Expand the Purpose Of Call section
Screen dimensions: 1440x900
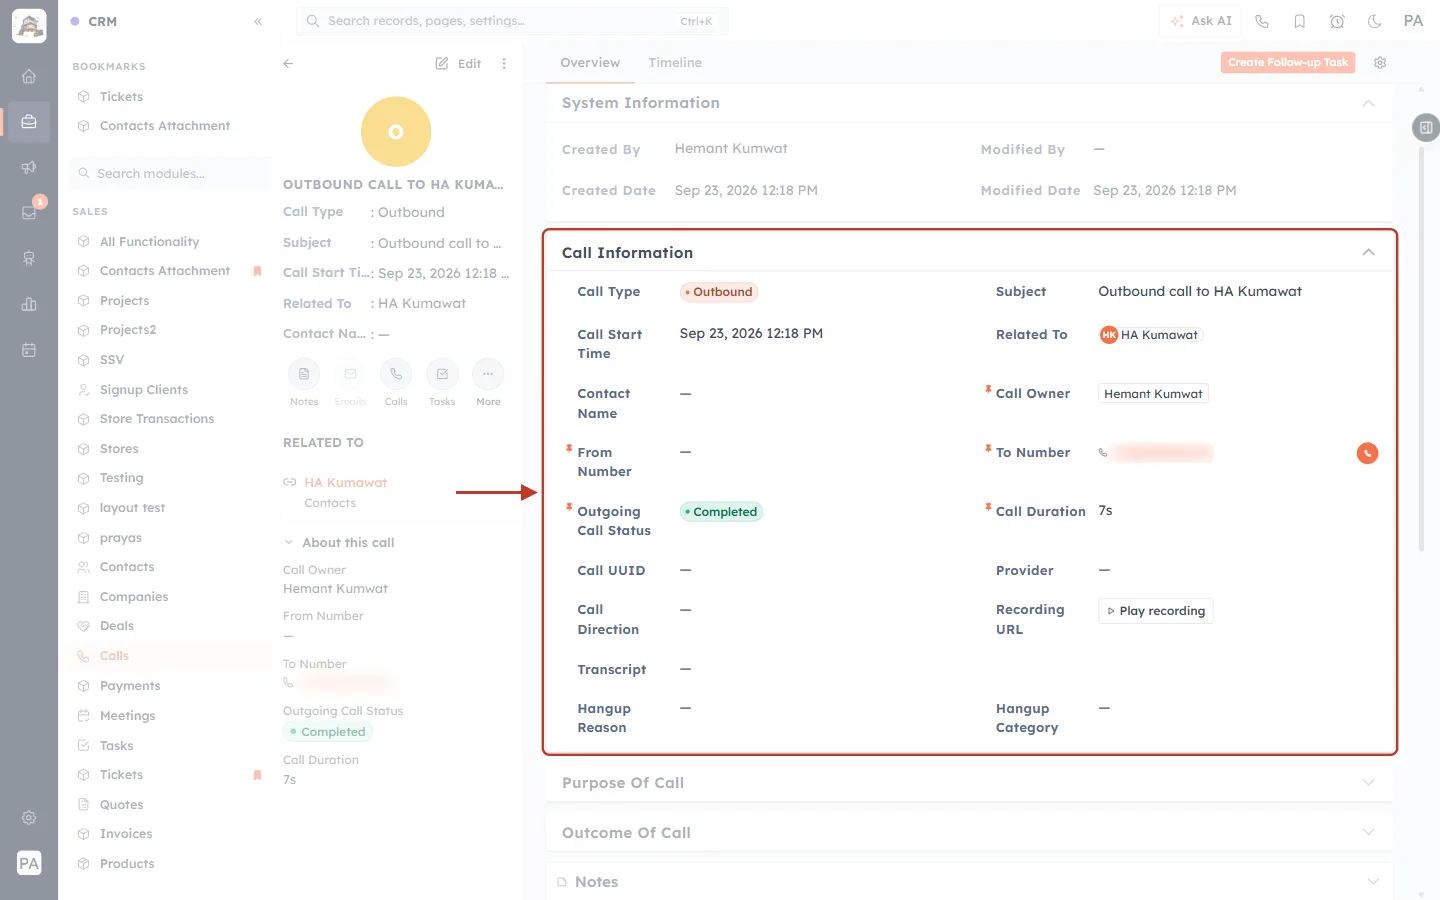(x=1368, y=782)
